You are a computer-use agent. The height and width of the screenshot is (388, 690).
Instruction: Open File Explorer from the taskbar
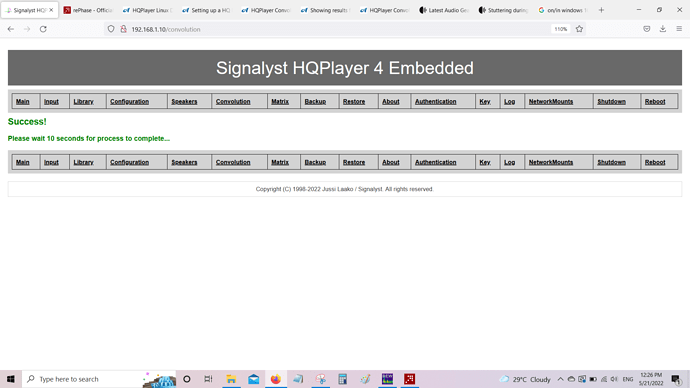coord(231,379)
